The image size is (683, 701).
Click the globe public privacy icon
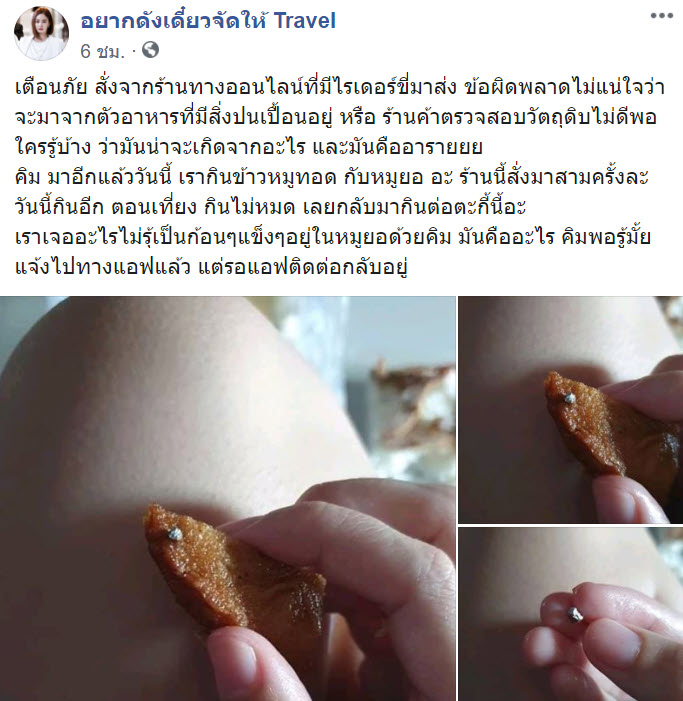151,50
